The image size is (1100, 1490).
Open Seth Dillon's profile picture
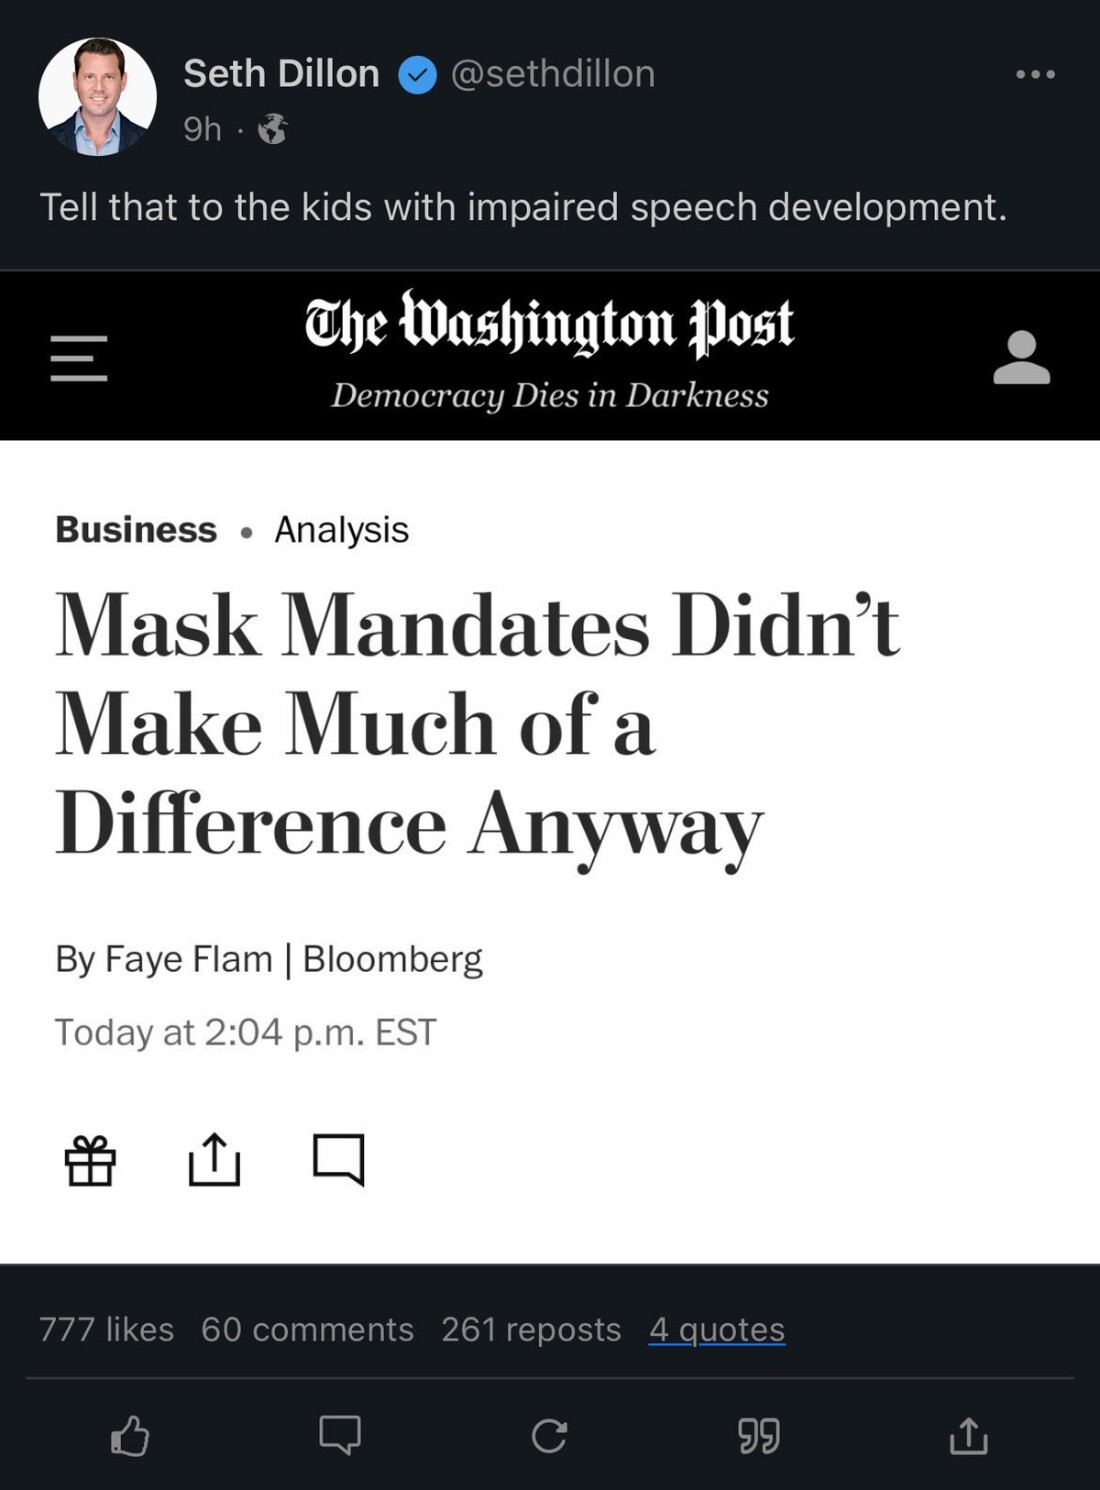(x=97, y=97)
